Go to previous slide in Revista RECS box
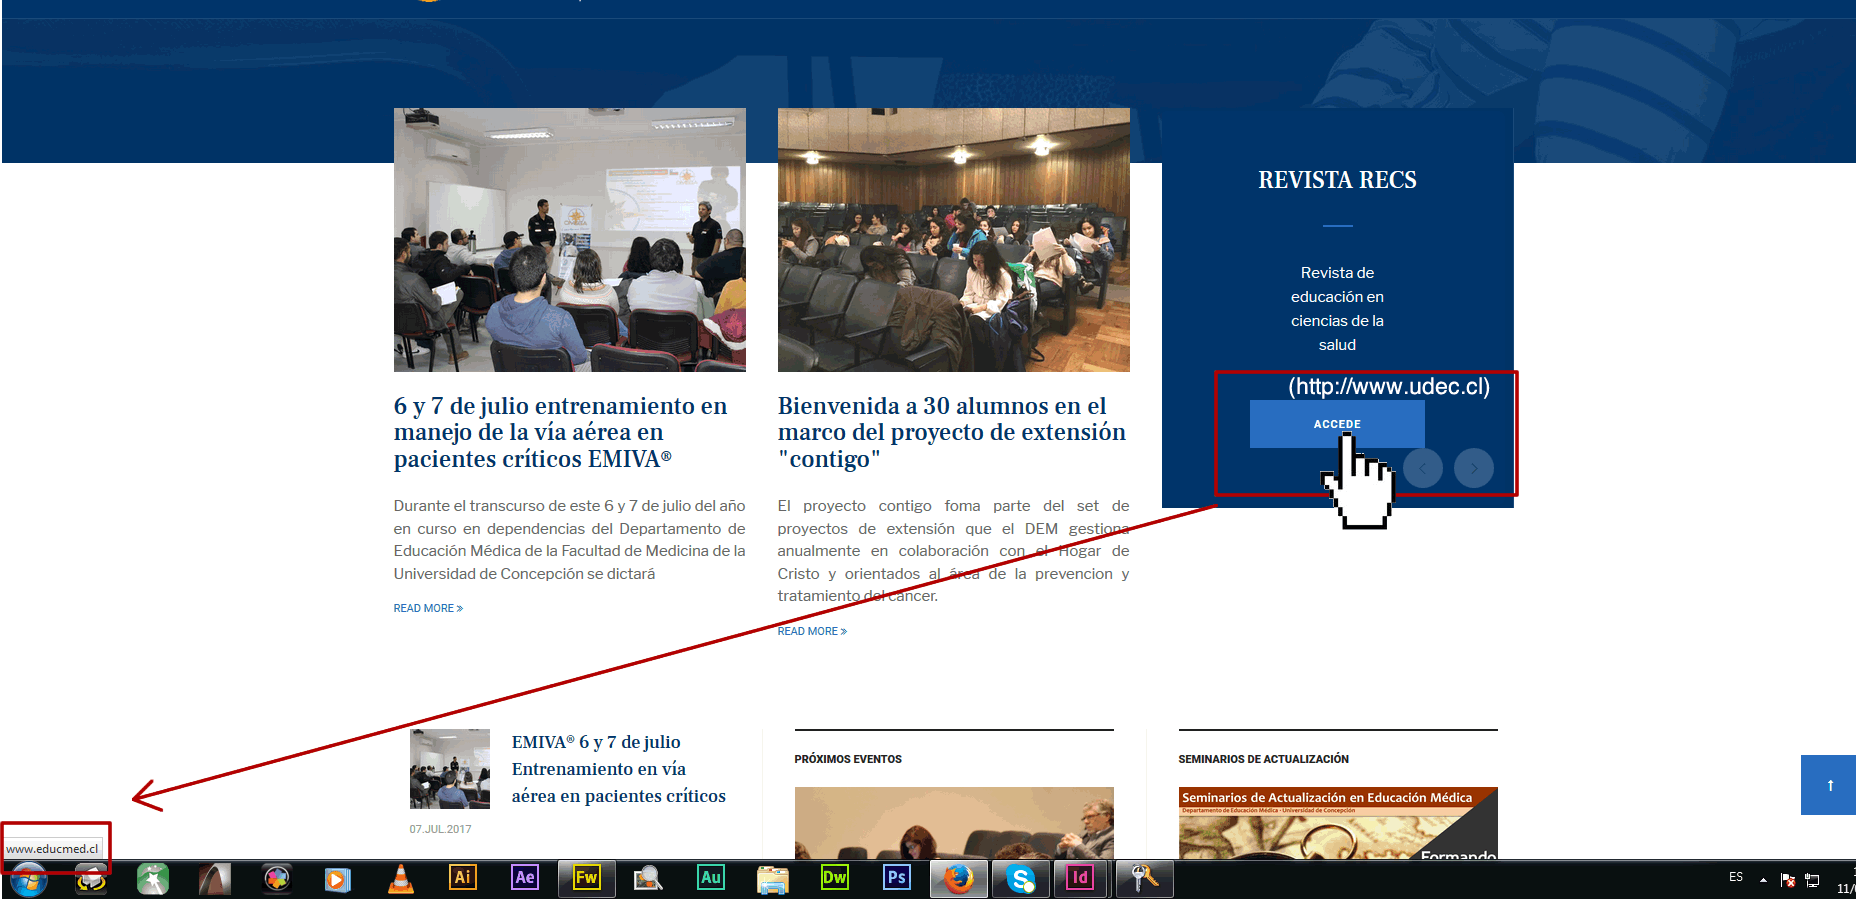1856x899 pixels. click(1423, 468)
